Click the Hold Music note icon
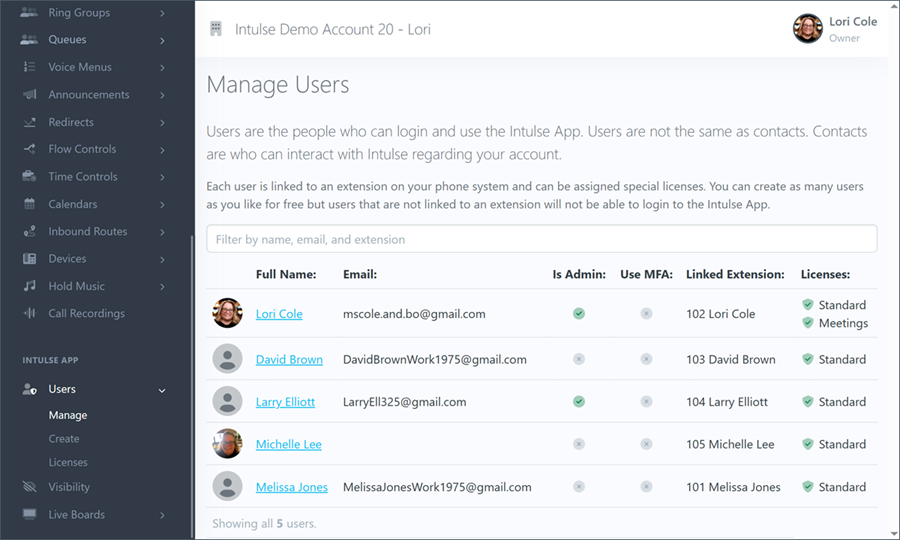Screen dimensions: 900x540 (29, 286)
